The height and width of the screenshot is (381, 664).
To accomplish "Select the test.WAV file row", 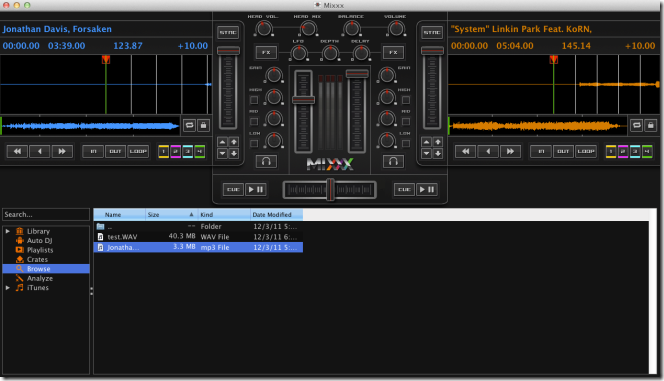I will 198,237.
